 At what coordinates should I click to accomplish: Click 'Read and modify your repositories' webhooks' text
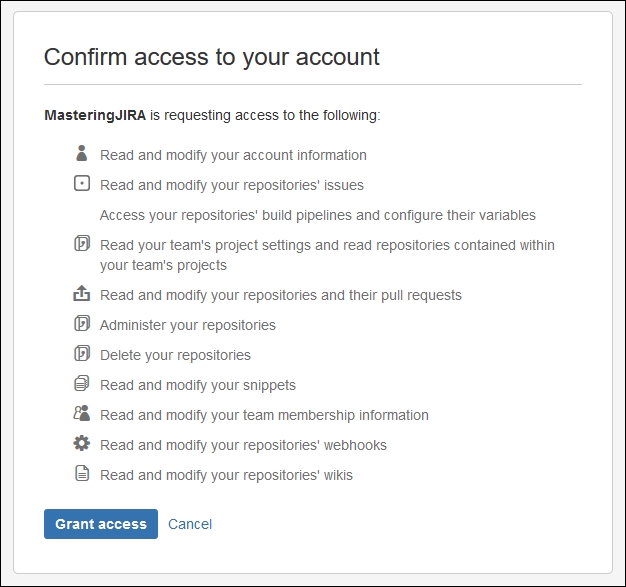(243, 445)
